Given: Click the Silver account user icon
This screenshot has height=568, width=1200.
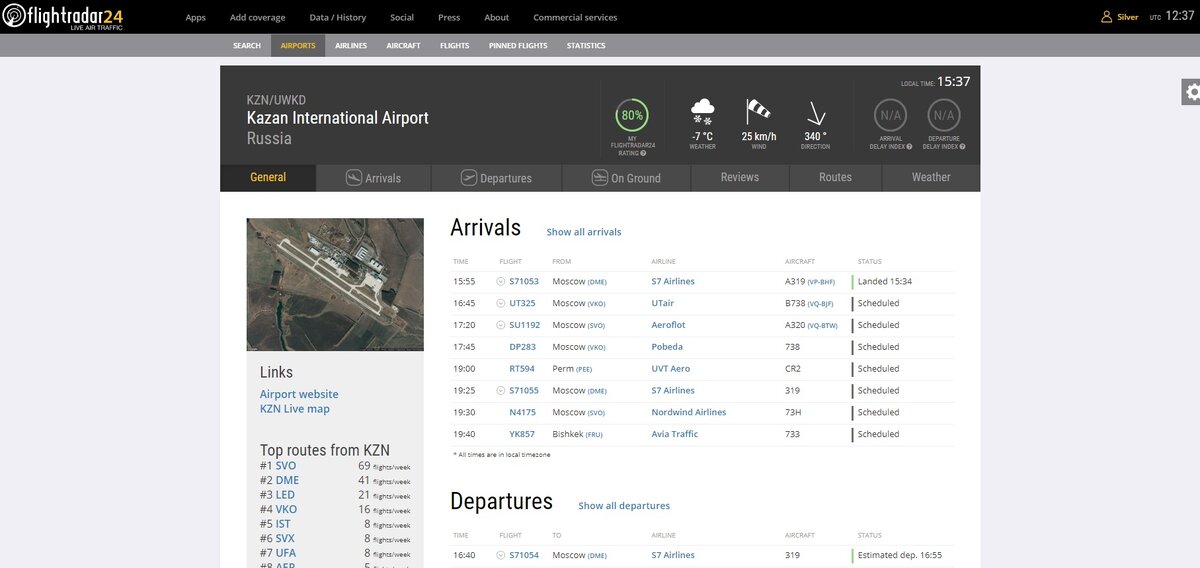Looking at the screenshot, I should tap(1107, 17).
